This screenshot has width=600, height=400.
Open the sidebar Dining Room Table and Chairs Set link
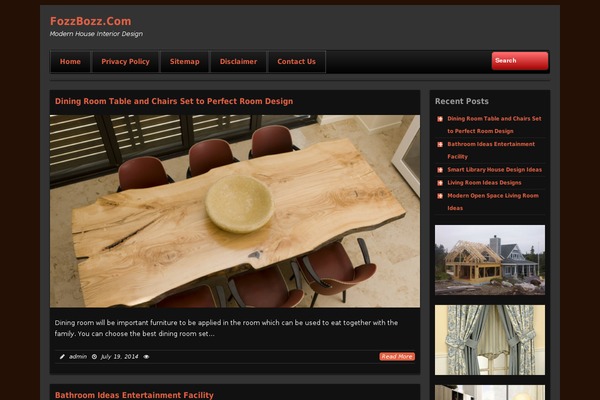tap(494, 125)
